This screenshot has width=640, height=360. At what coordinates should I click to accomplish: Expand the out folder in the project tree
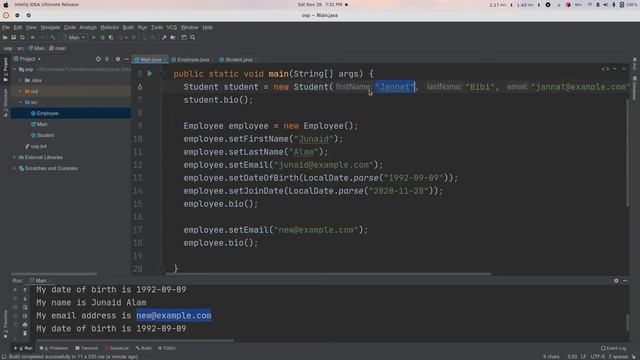point(20,91)
